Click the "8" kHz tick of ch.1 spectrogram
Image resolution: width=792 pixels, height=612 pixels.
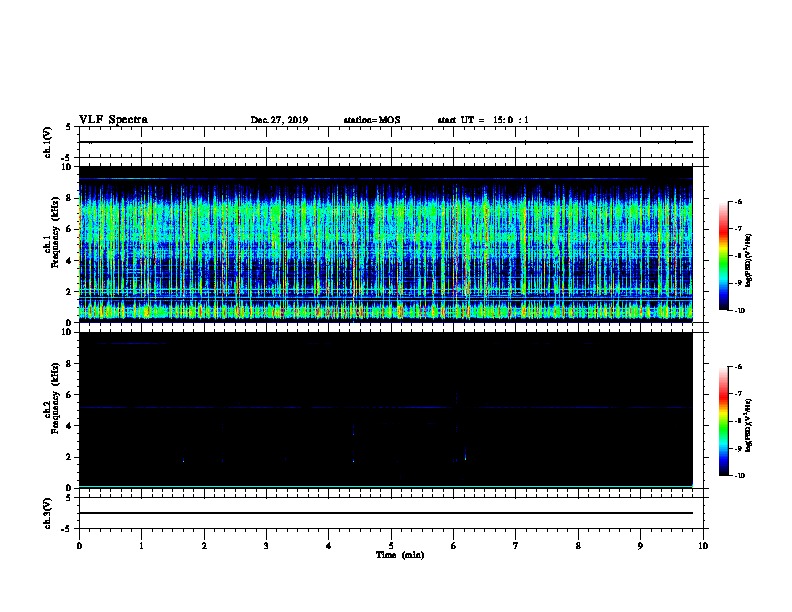click(x=70, y=198)
